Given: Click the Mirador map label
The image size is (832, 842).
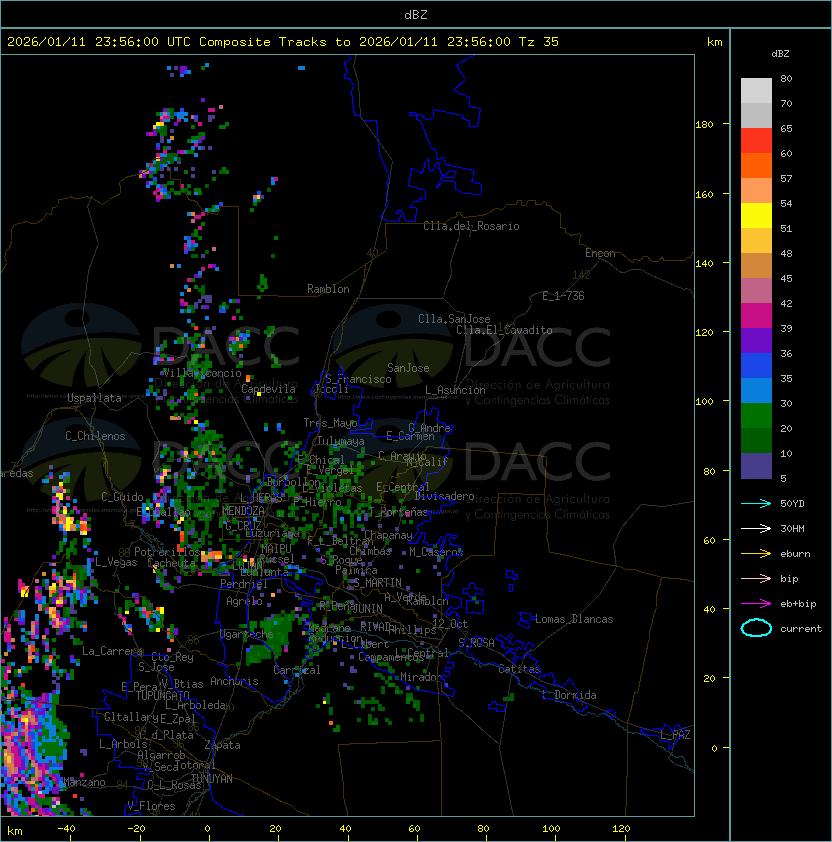Looking at the screenshot, I should click(422, 677).
